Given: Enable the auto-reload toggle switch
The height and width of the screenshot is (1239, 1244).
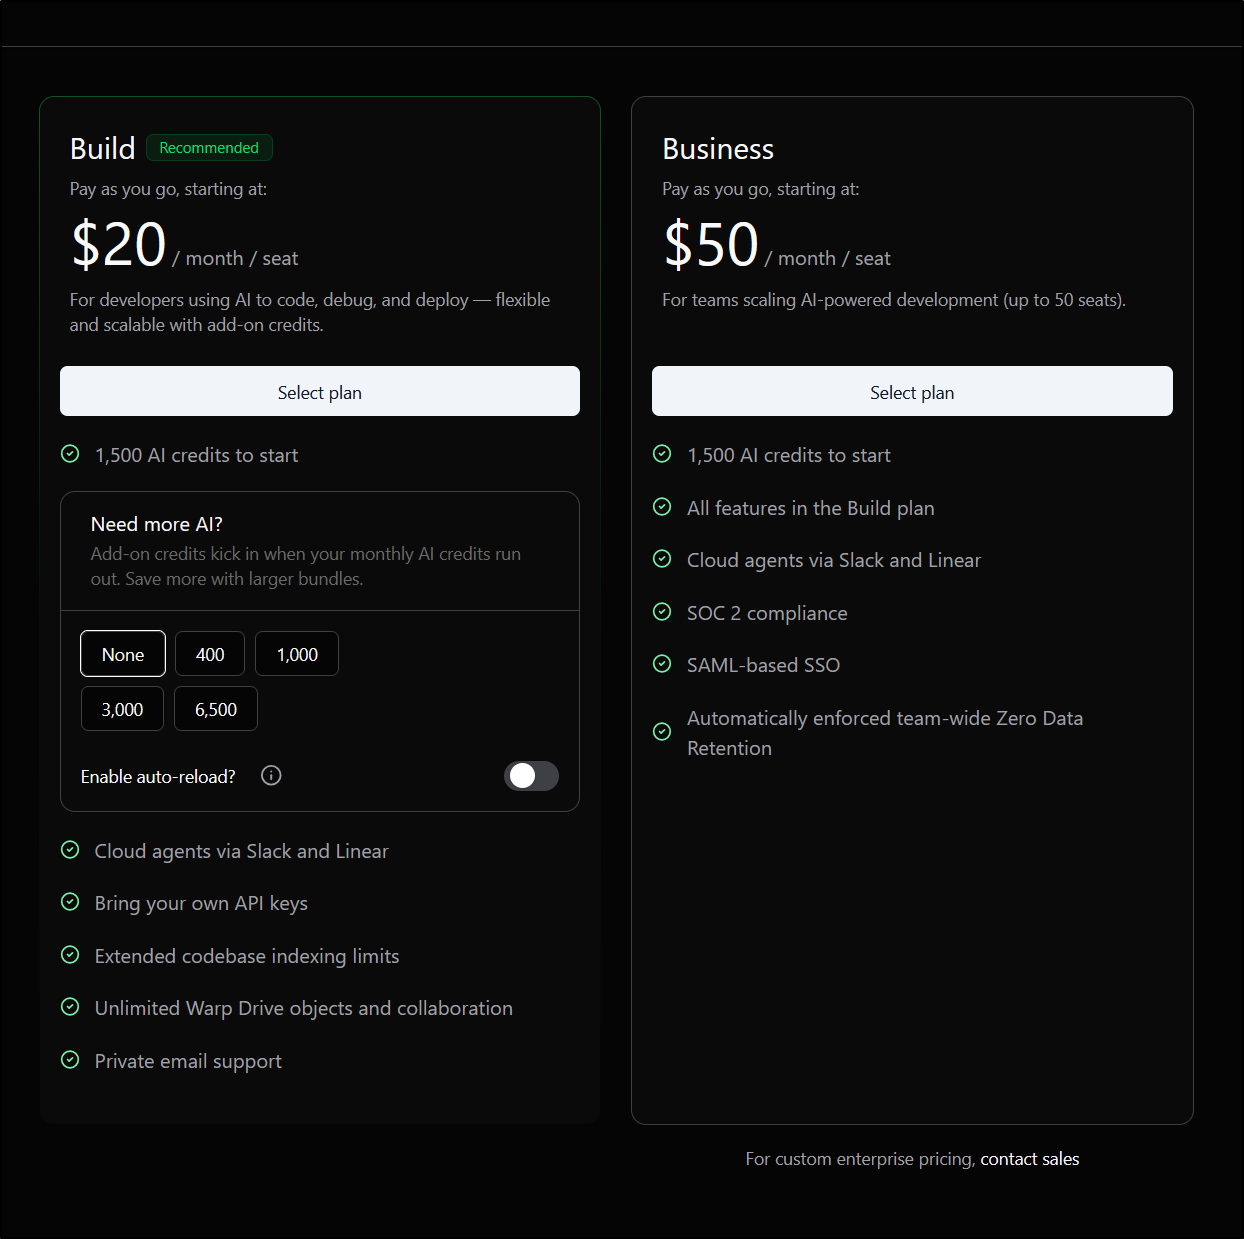Looking at the screenshot, I should tap(531, 776).
